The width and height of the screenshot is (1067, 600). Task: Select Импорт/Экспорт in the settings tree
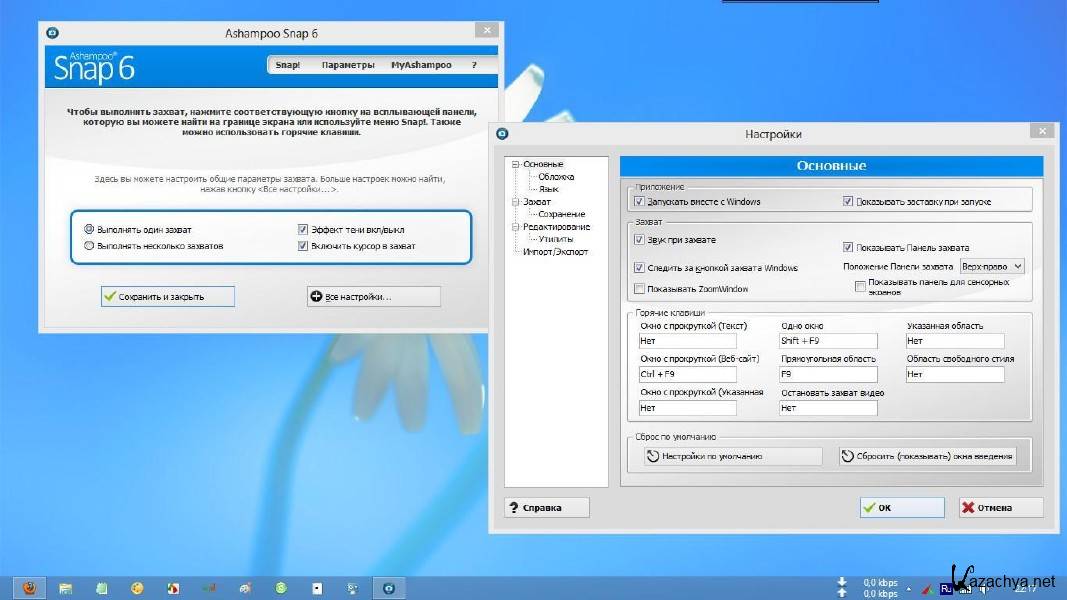[x=555, y=252]
